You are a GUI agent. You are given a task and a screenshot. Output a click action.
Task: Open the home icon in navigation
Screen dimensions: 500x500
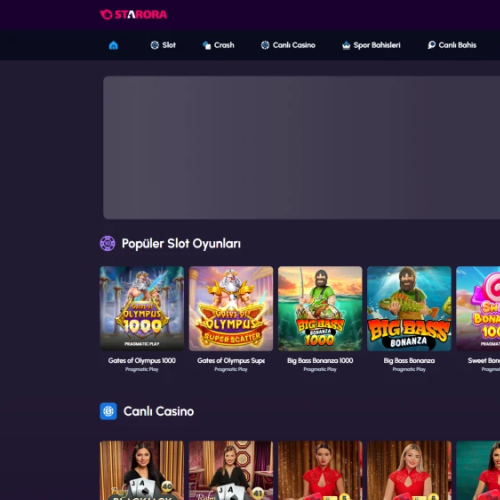pos(113,45)
